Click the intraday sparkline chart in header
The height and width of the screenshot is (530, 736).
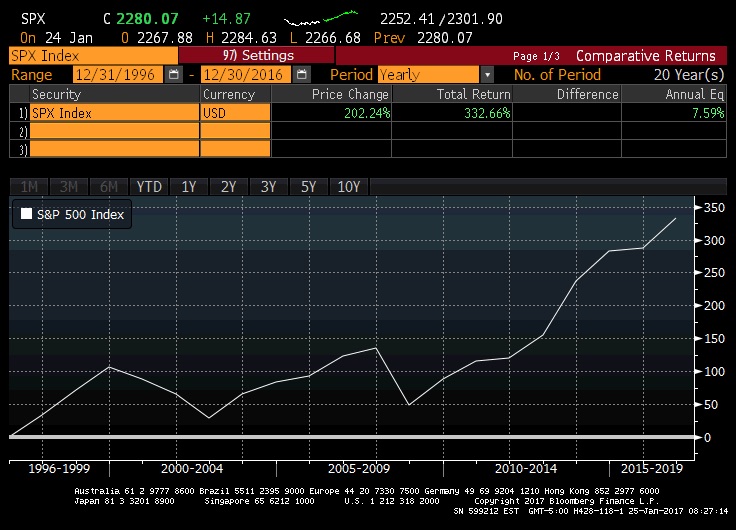click(321, 18)
